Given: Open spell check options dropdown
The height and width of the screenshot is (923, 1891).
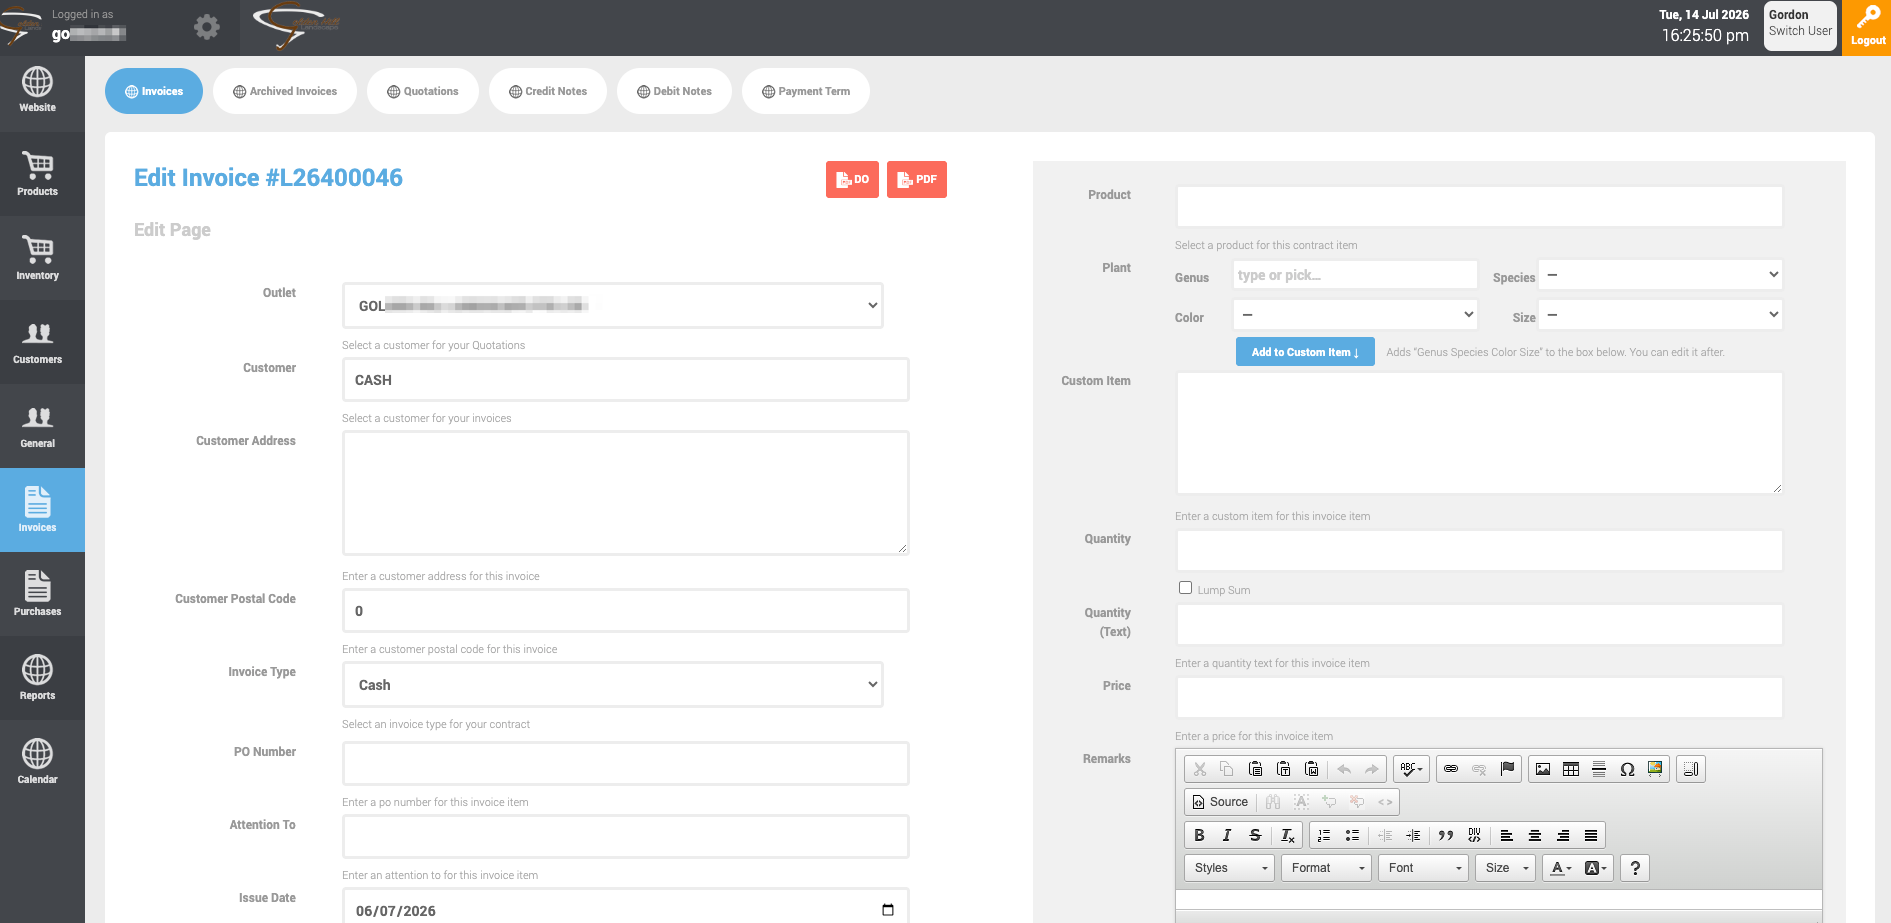Looking at the screenshot, I should pos(1412,769).
